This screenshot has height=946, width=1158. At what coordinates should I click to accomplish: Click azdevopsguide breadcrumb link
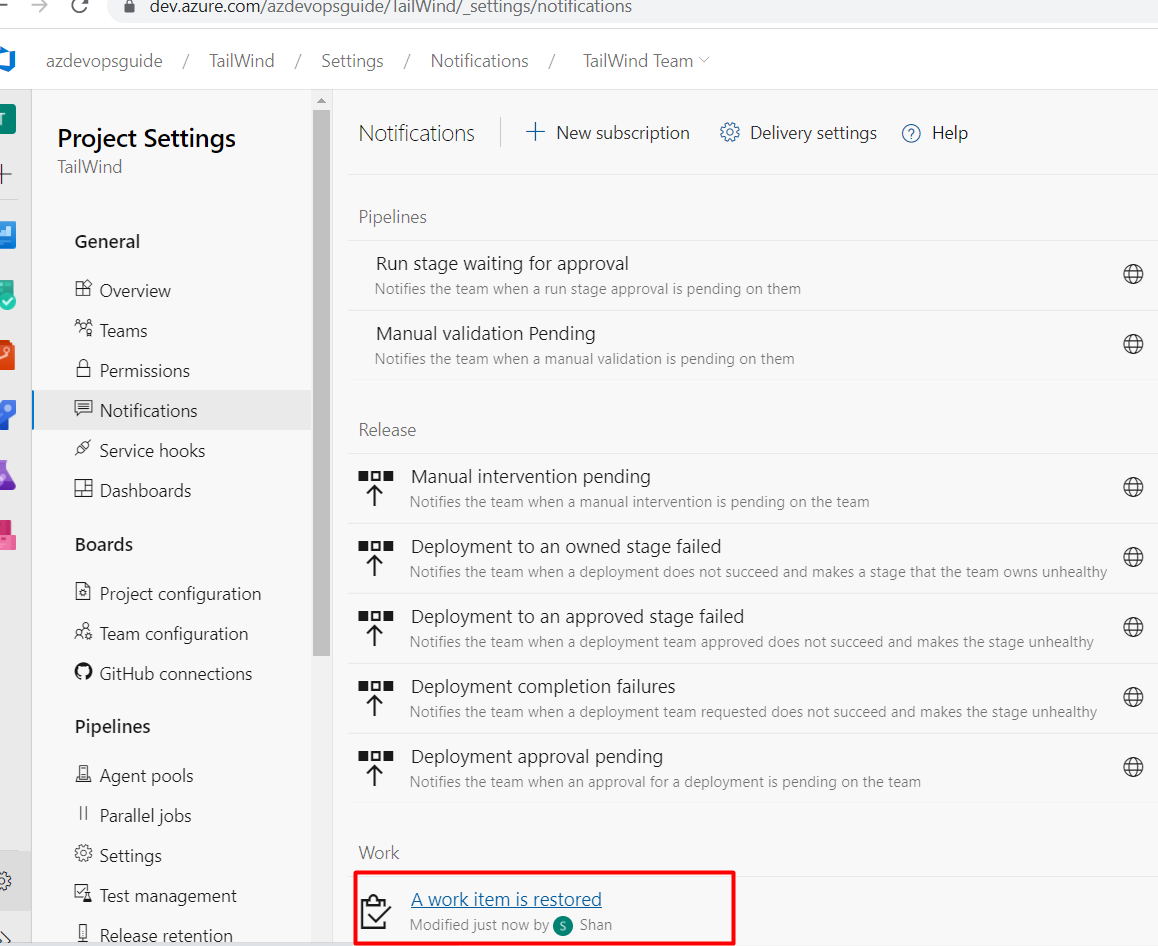click(x=104, y=61)
